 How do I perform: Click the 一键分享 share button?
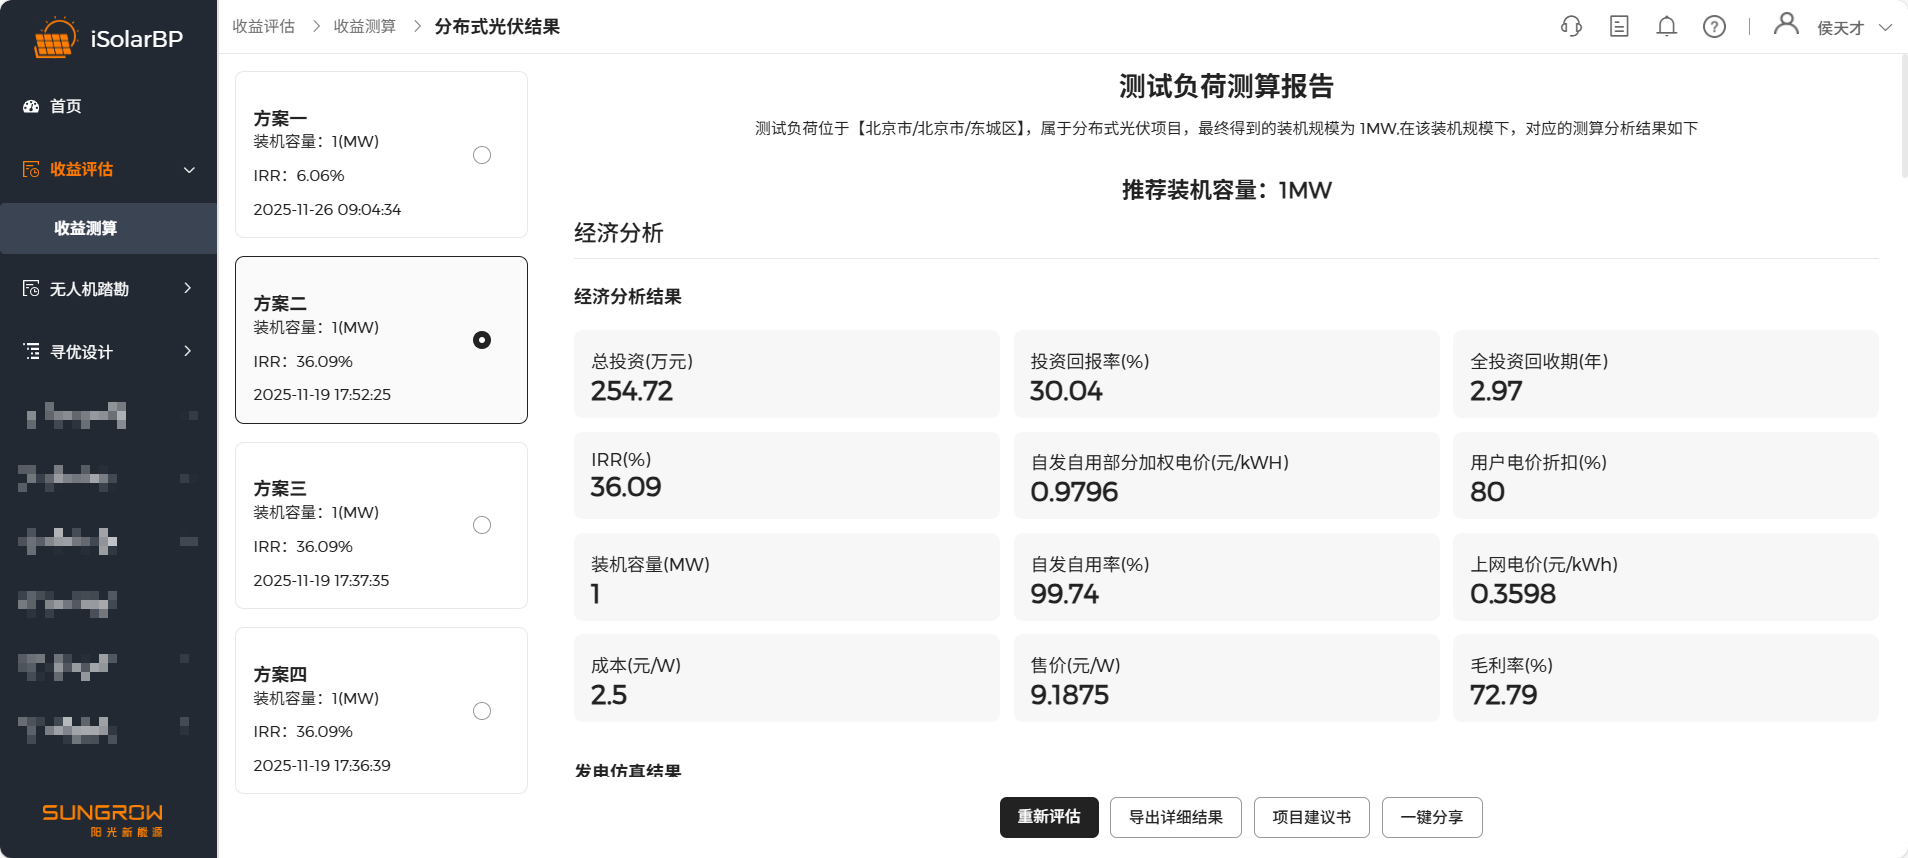coord(1431,817)
